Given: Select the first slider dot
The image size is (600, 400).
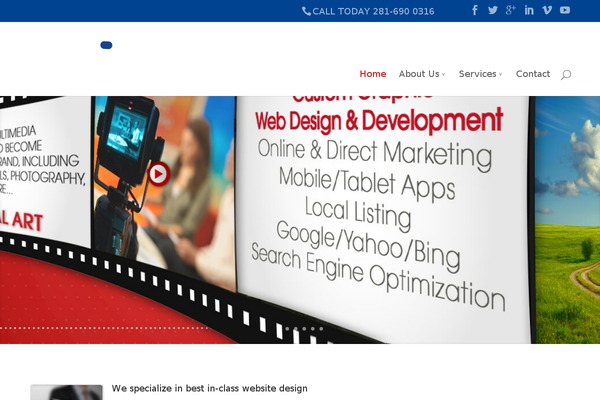Looking at the screenshot, I should 287,328.
